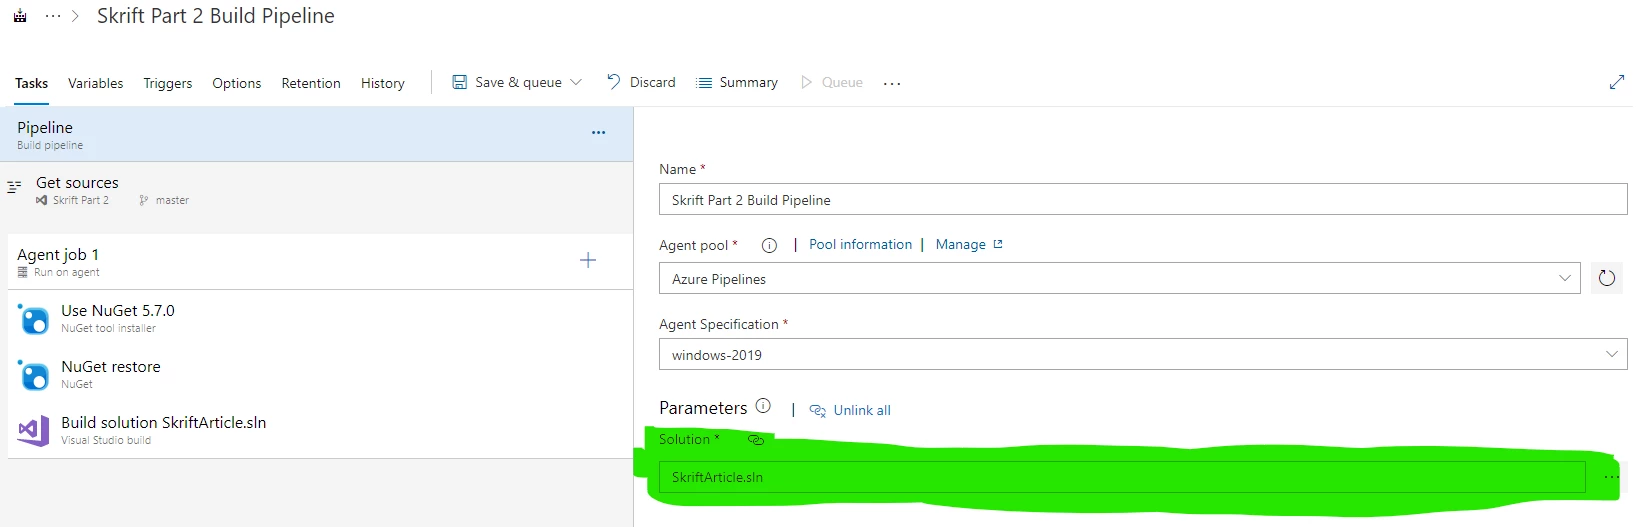Click the master branch label
The image size is (1641, 527).
pos(172,200)
